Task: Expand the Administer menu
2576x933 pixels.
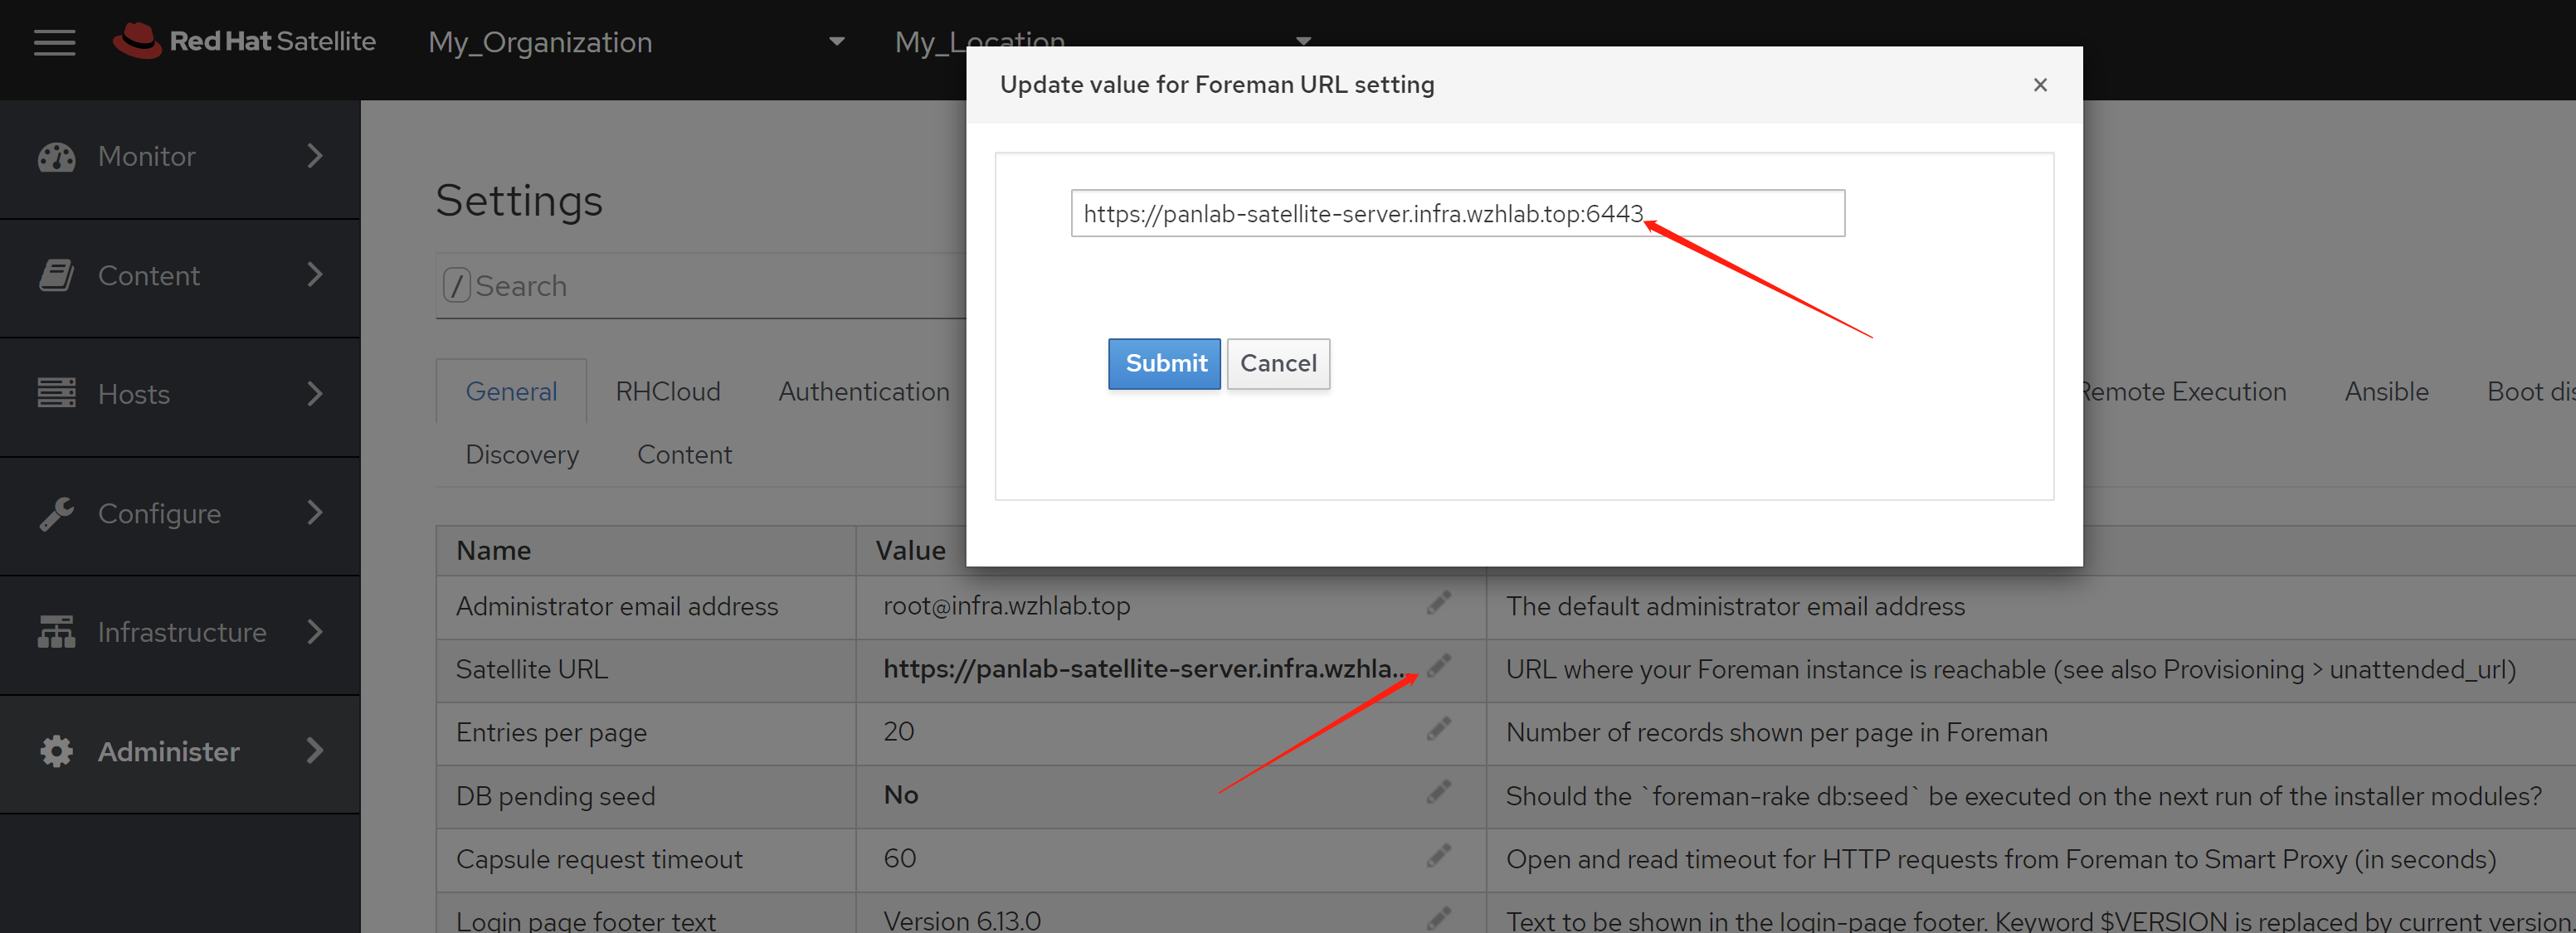Action: 180,751
